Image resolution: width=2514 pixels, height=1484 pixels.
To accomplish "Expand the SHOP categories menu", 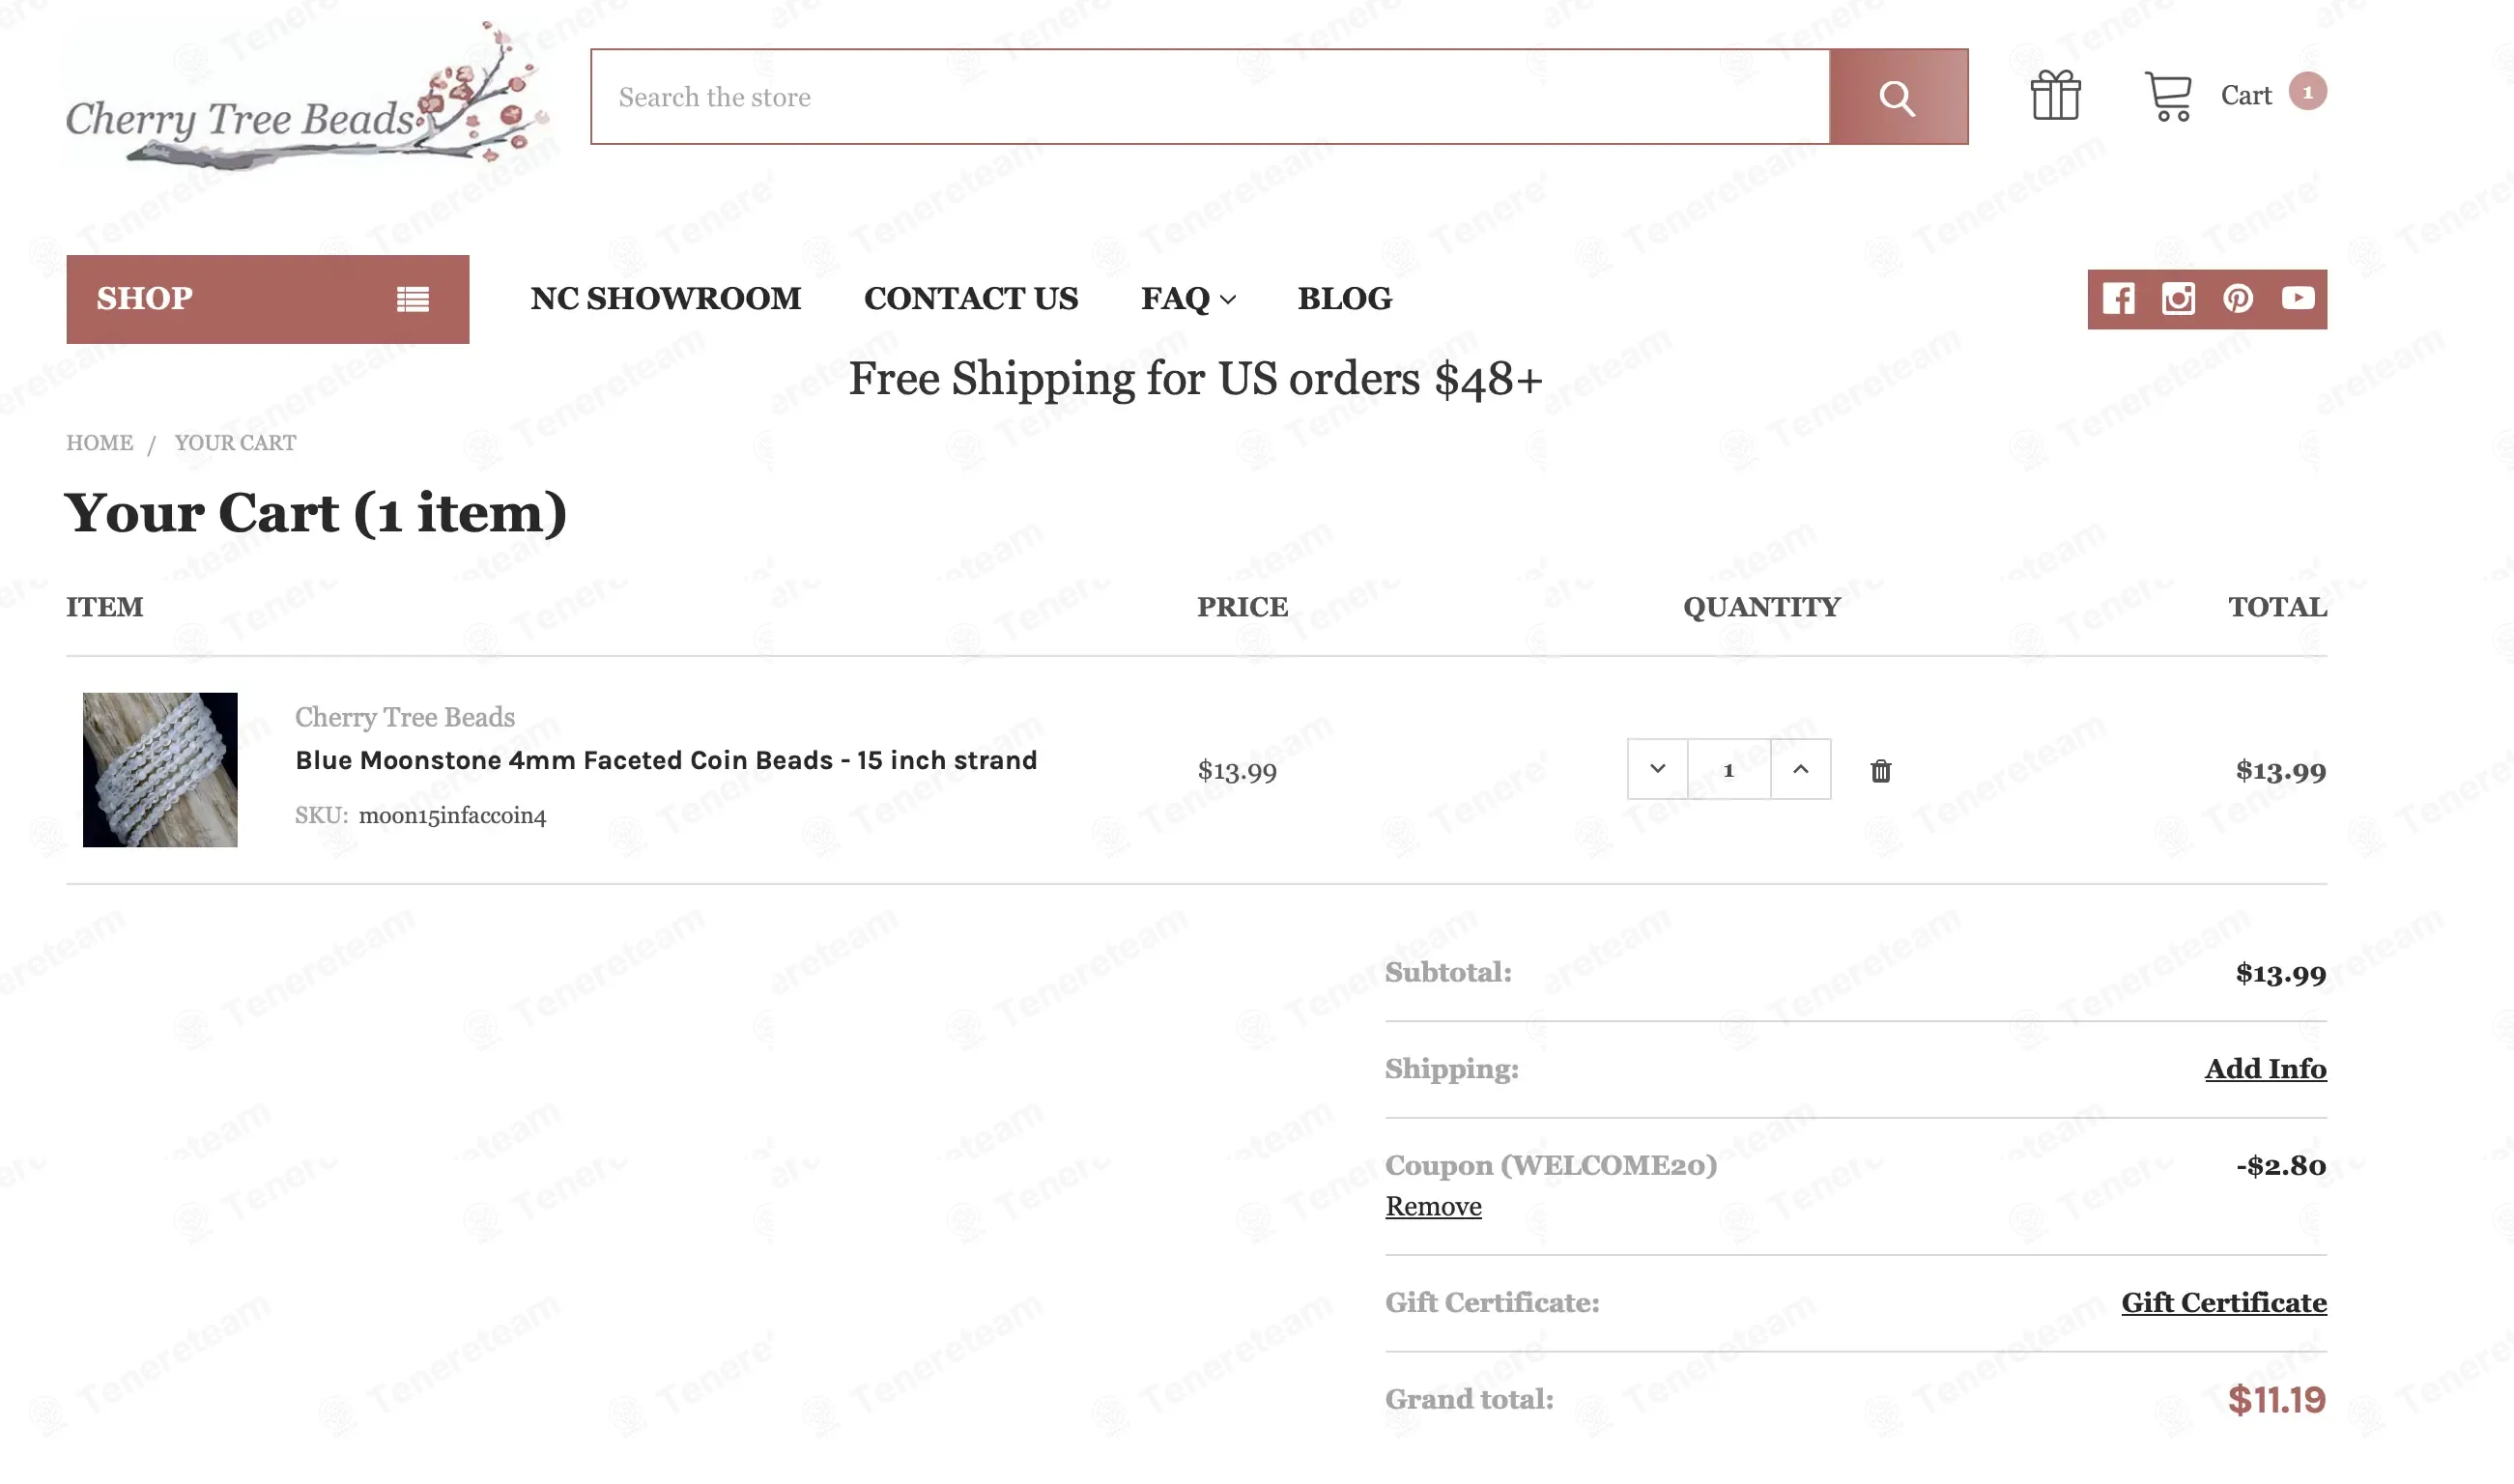I will tap(267, 299).
